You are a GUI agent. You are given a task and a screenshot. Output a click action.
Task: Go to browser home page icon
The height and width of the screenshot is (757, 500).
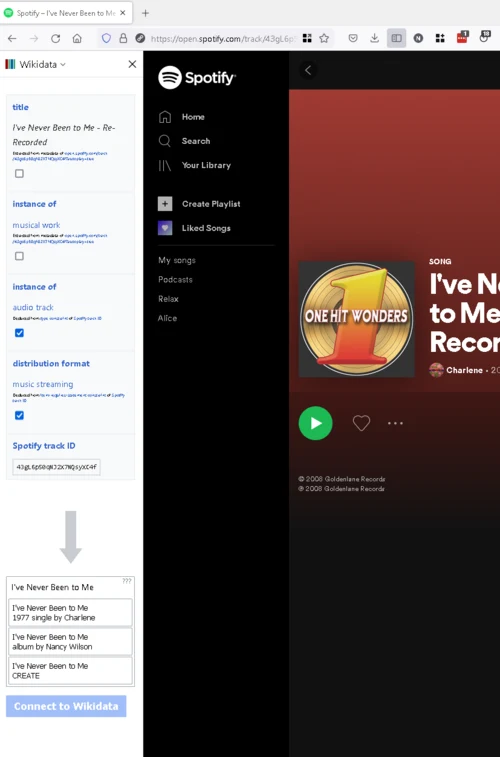pyautogui.click(x=77, y=39)
